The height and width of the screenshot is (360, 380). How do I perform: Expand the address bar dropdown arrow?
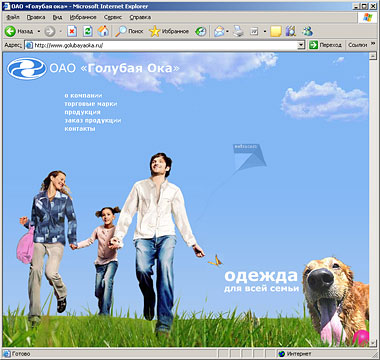coord(301,45)
